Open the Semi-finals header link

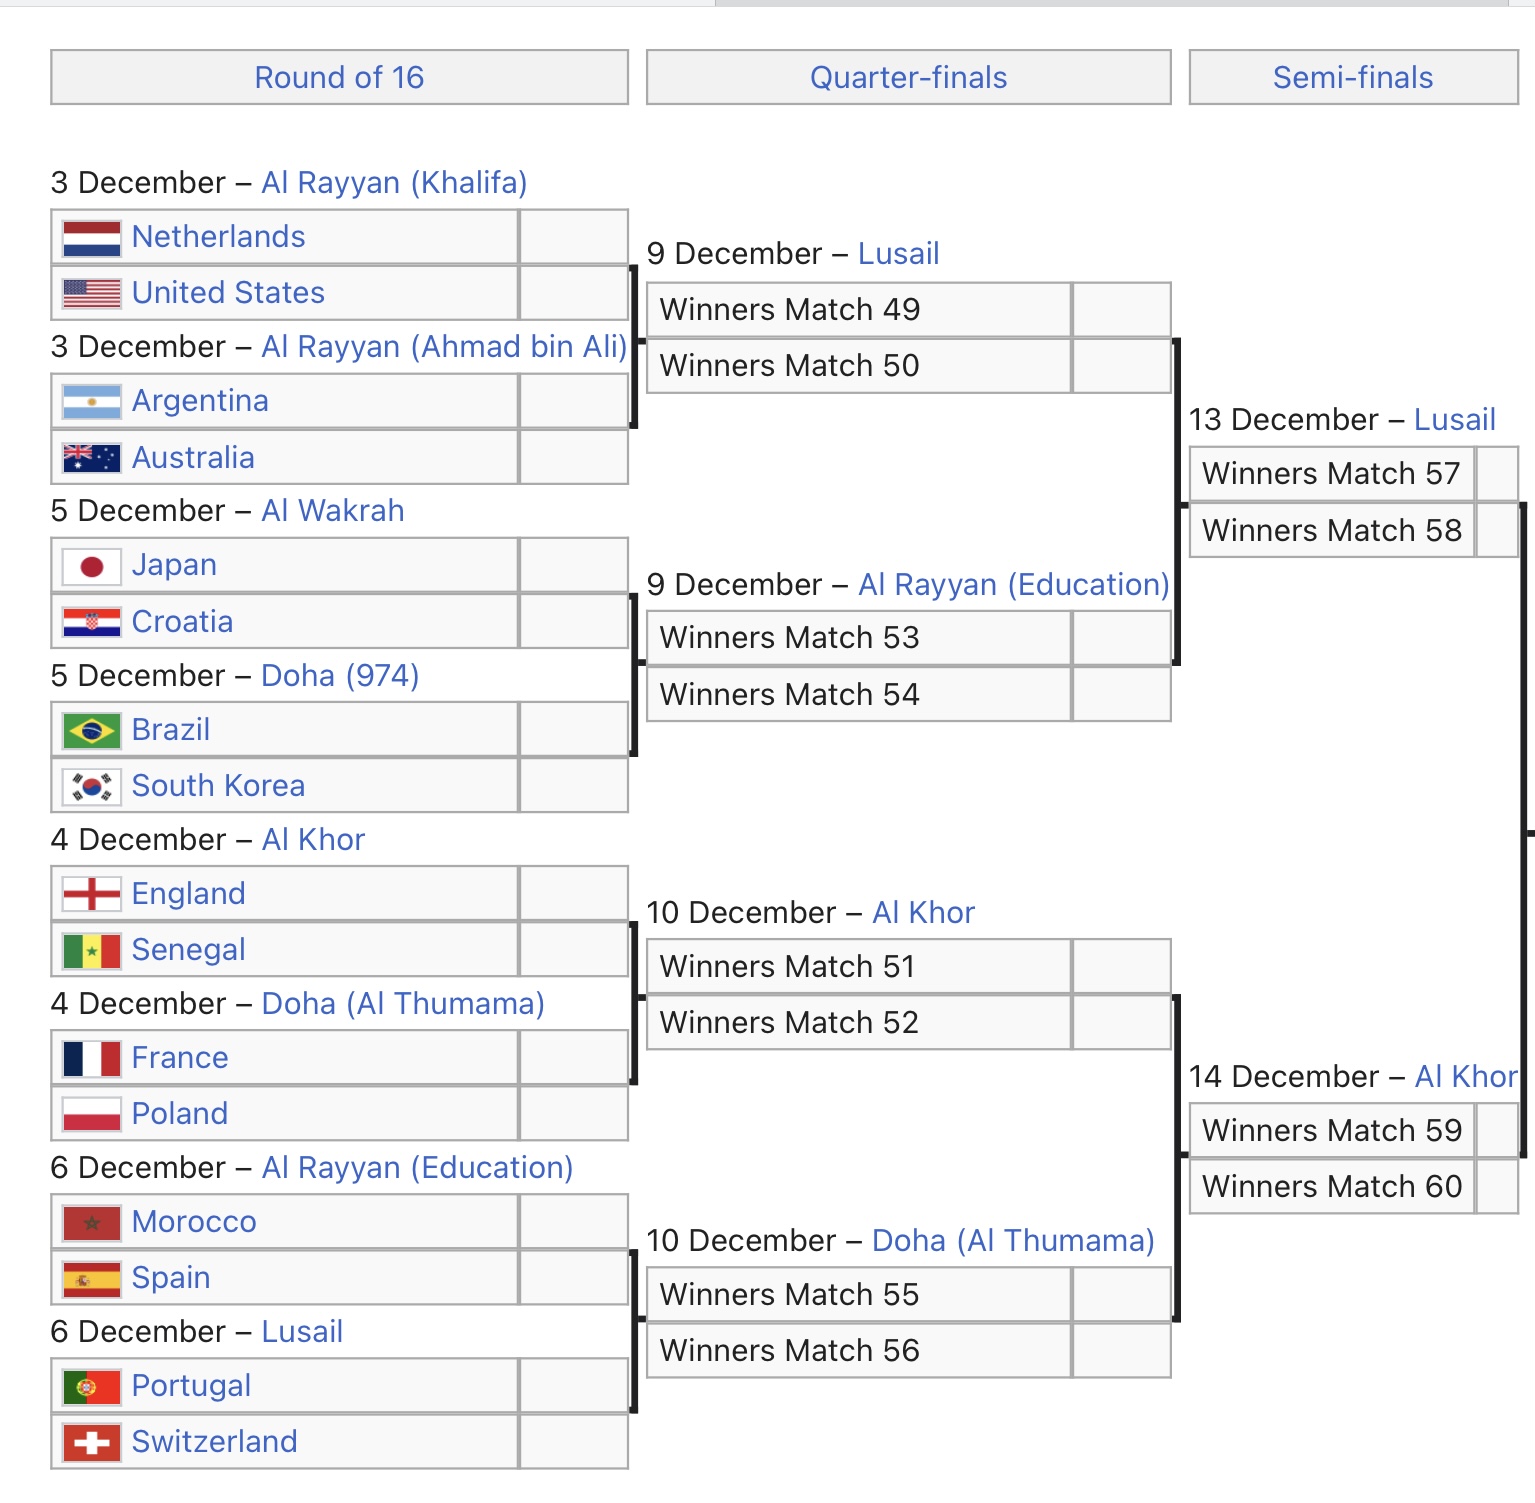(x=1352, y=77)
